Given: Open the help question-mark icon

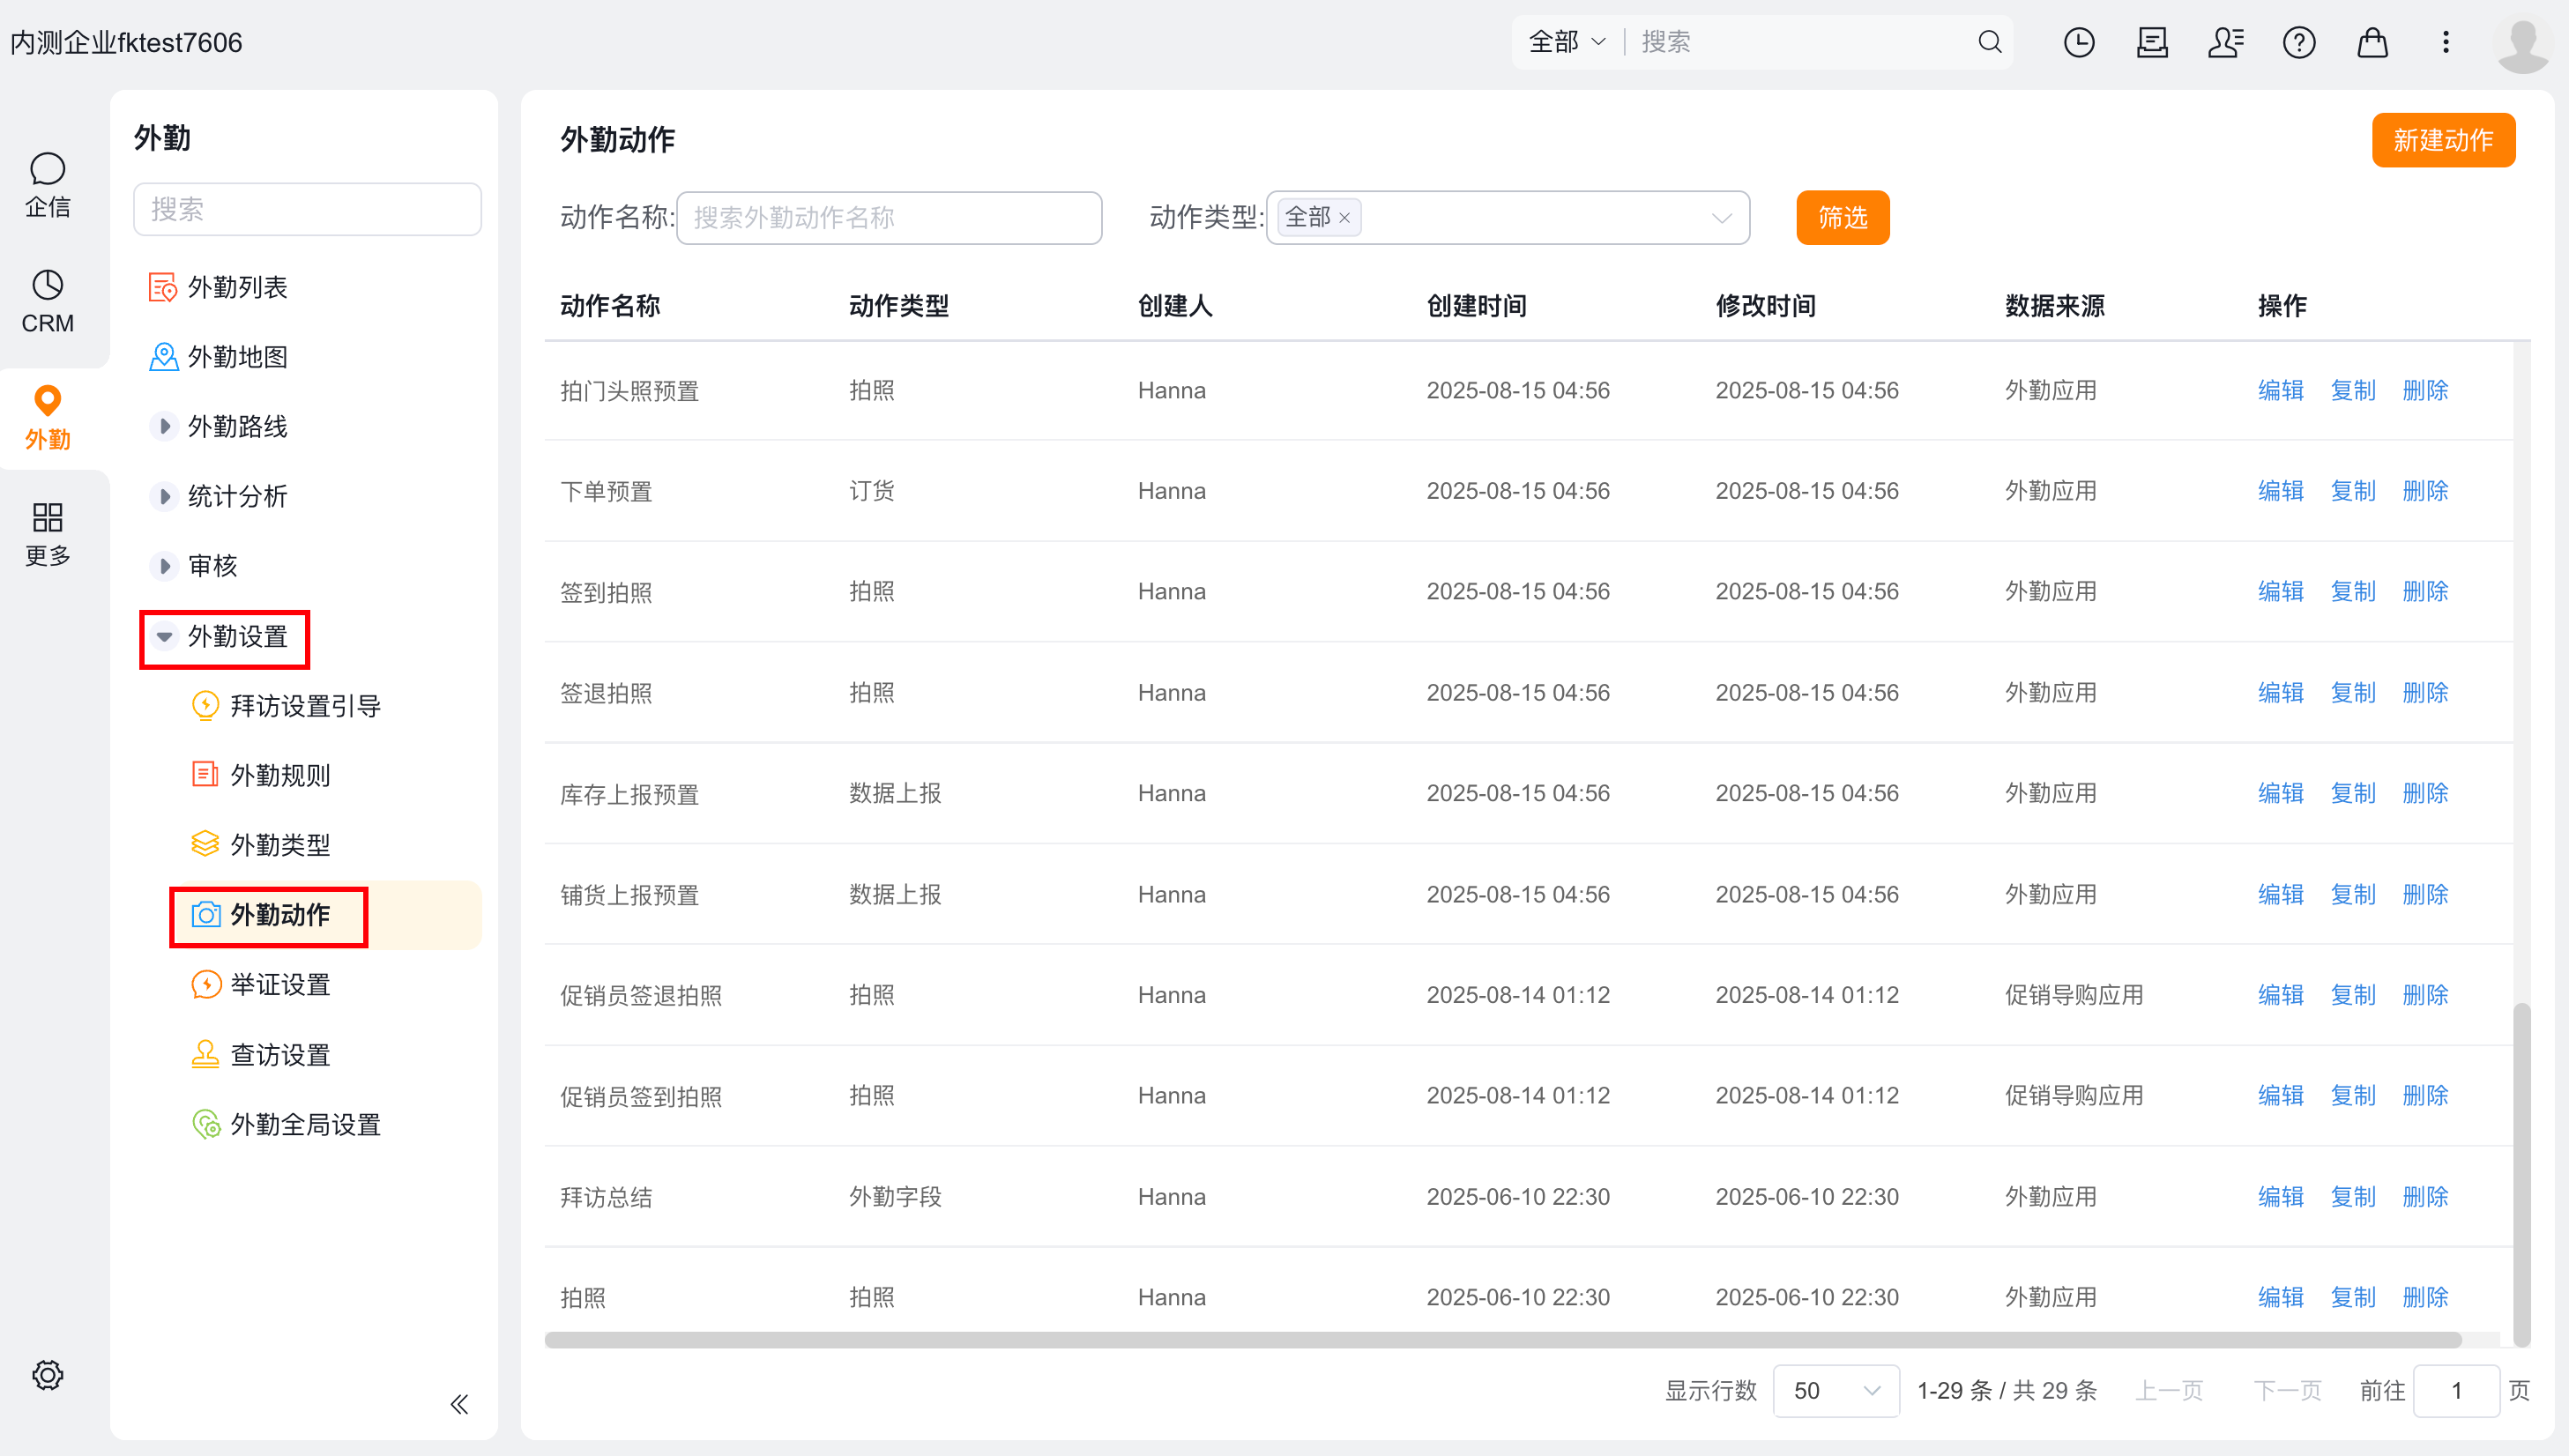Looking at the screenshot, I should click(x=2299, y=42).
